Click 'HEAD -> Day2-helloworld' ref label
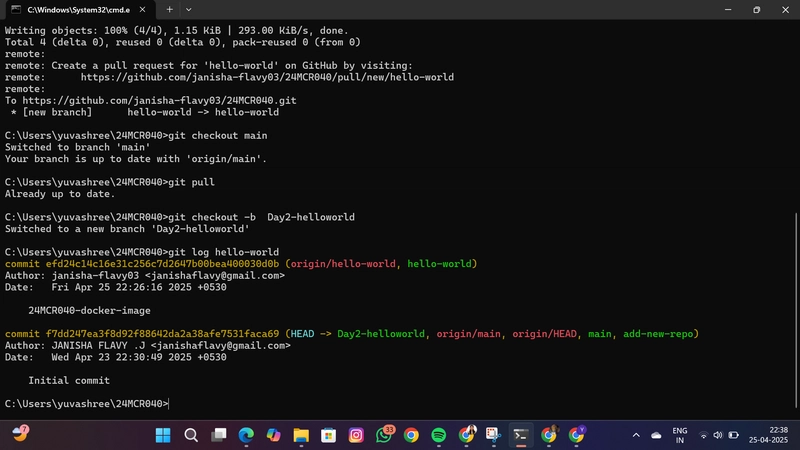 [357, 334]
